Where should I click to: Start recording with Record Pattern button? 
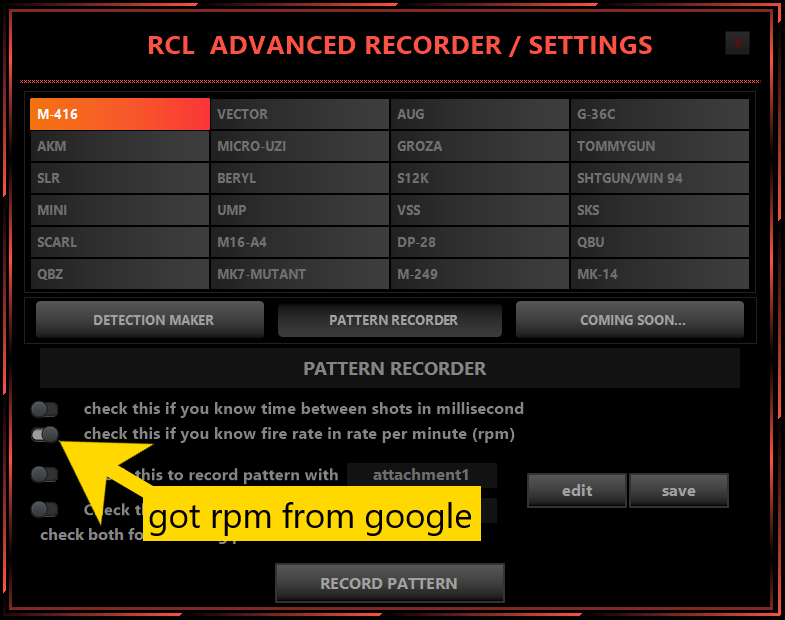(x=389, y=583)
